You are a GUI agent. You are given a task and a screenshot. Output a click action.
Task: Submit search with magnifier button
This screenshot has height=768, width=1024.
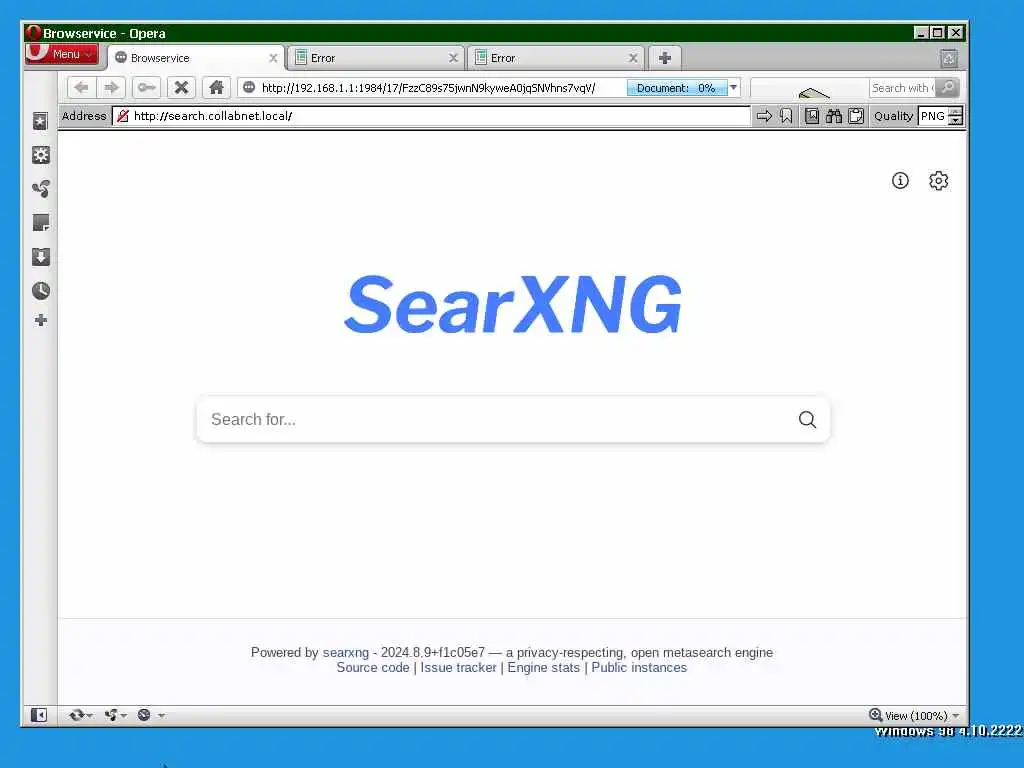pyautogui.click(x=807, y=419)
